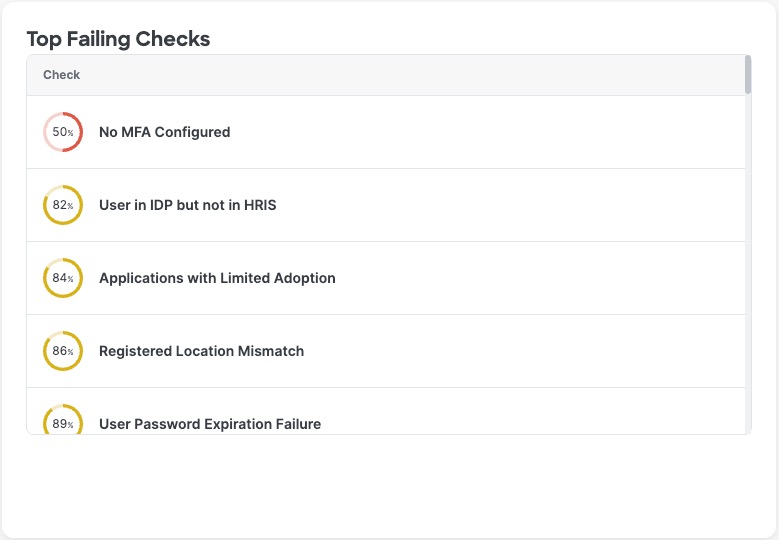Click the table's vertical scrollbar thumb
779x540 pixels.
(x=748, y=75)
